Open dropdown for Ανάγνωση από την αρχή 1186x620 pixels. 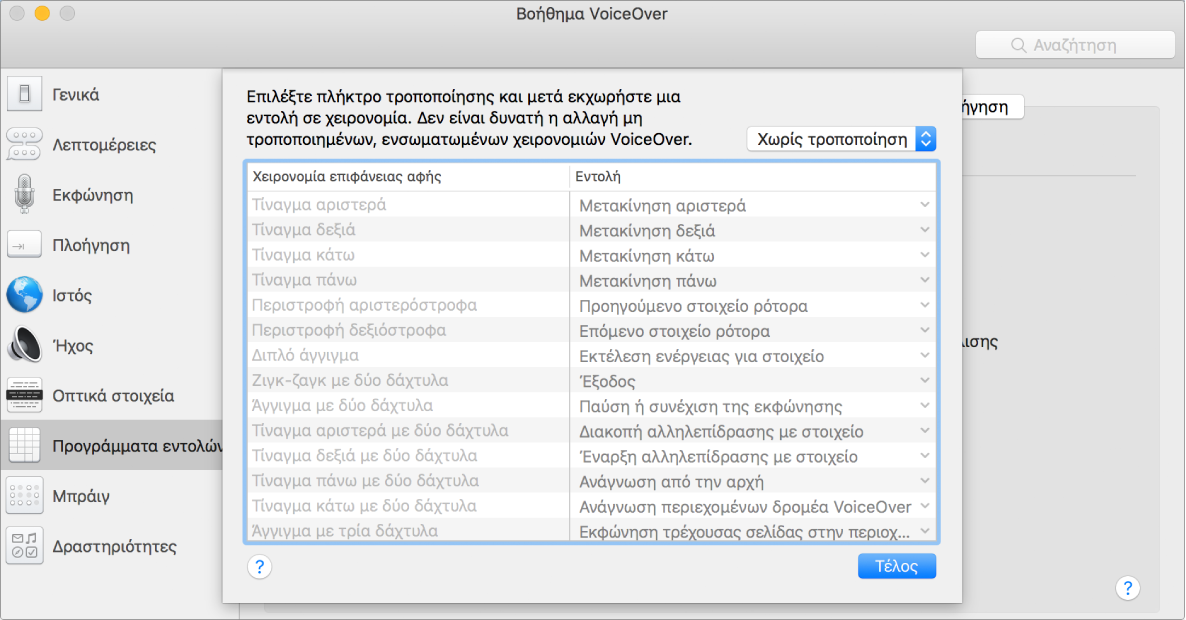point(924,481)
